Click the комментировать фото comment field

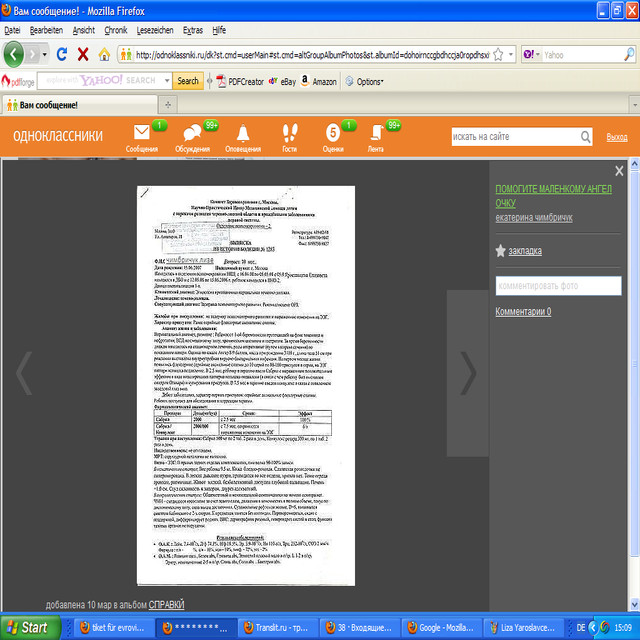coord(565,286)
